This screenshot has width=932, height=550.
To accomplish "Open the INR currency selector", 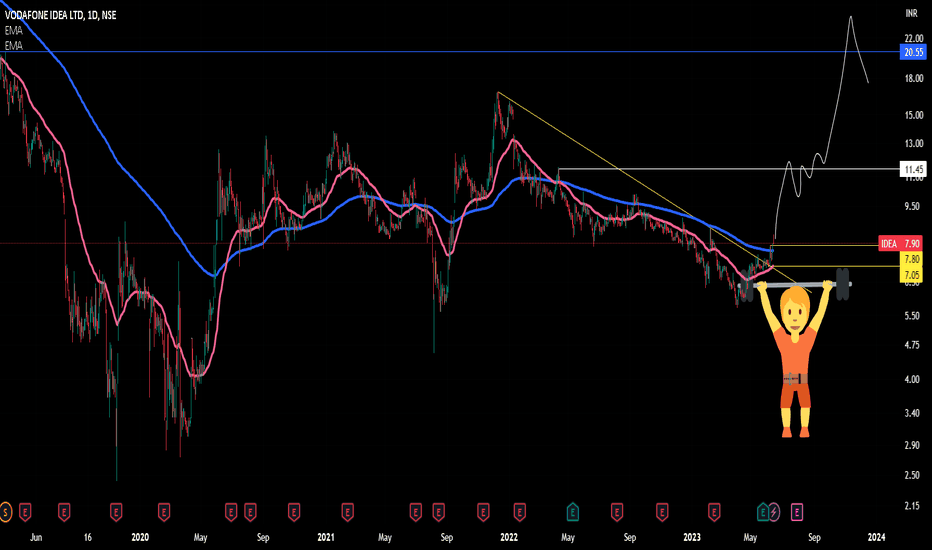I will click(911, 13).
